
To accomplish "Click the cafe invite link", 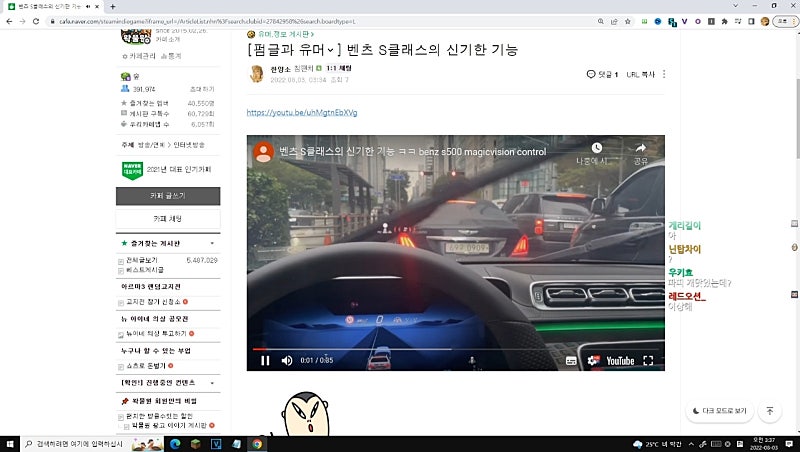I will [x=202, y=89].
